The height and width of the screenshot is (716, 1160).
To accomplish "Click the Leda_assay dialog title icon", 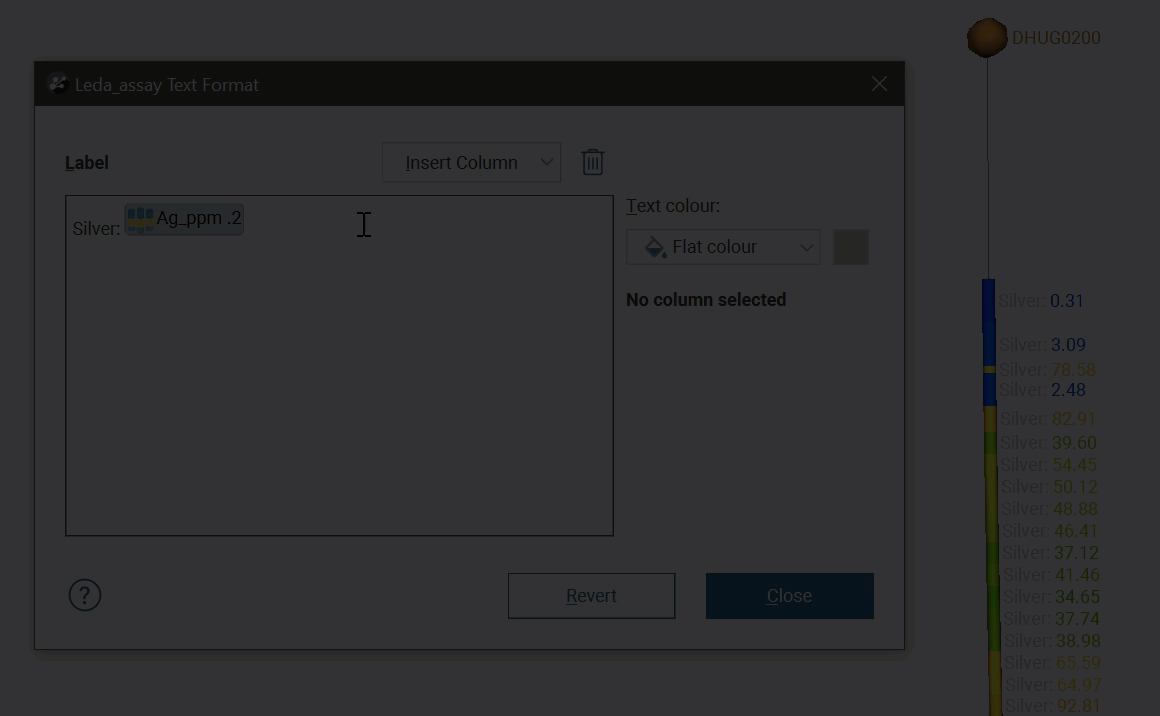I will tap(58, 84).
